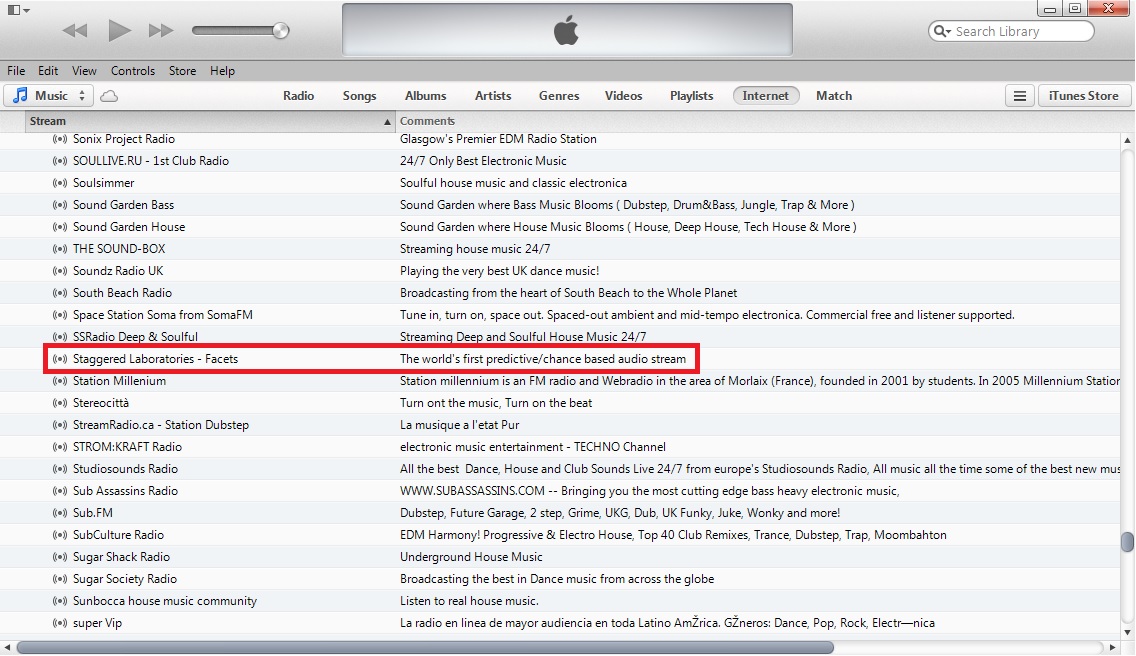
Task: Click stream icon for Soundz Radio UK
Action: pos(60,270)
